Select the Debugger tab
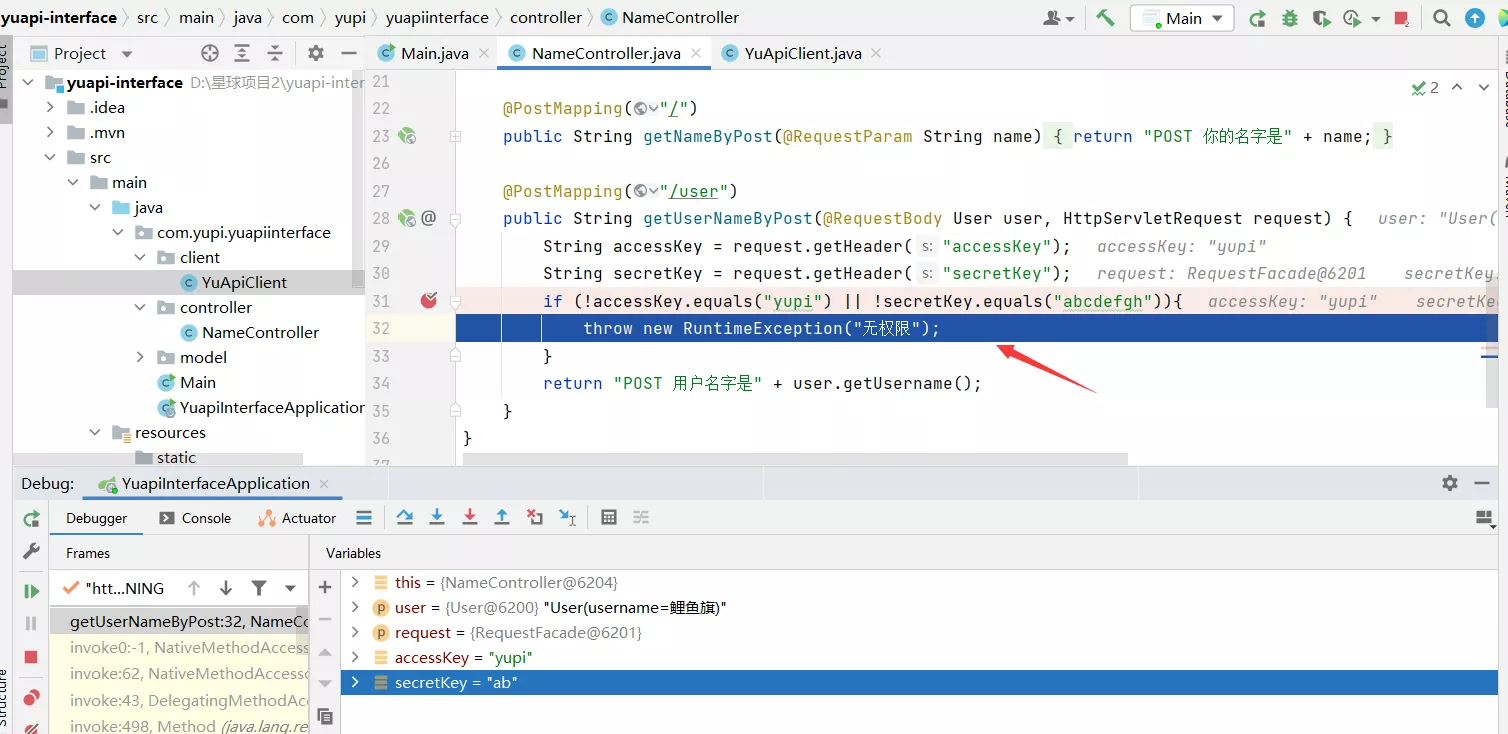This screenshot has width=1508, height=734. pyautogui.click(x=97, y=518)
